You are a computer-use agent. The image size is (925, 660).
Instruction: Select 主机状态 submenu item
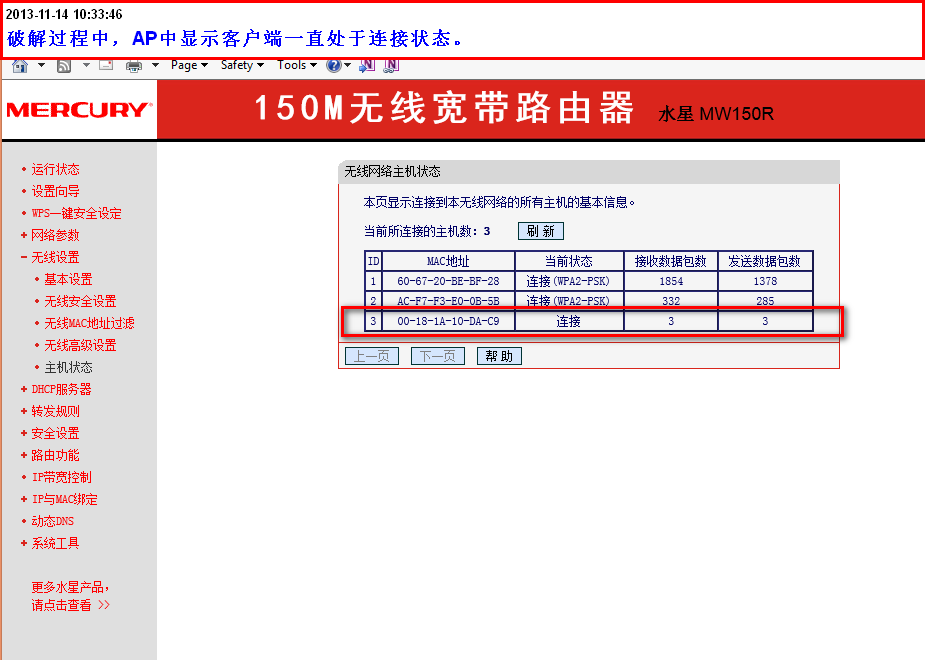coord(68,367)
